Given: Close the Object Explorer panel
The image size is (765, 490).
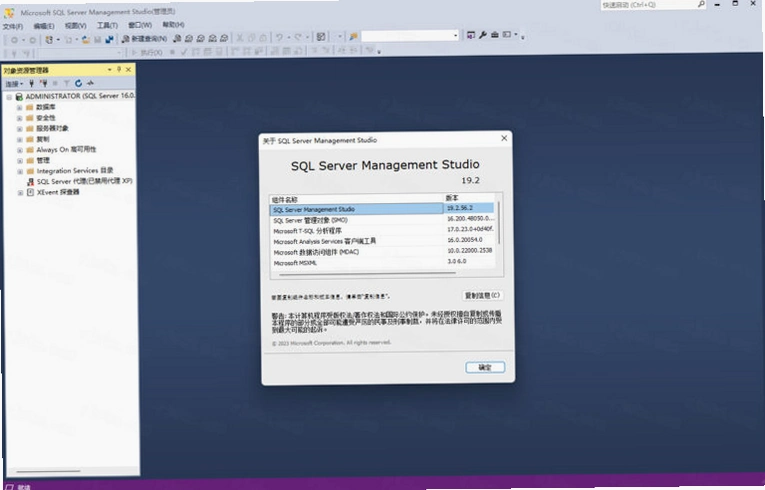Looking at the screenshot, I should tap(128, 70).
